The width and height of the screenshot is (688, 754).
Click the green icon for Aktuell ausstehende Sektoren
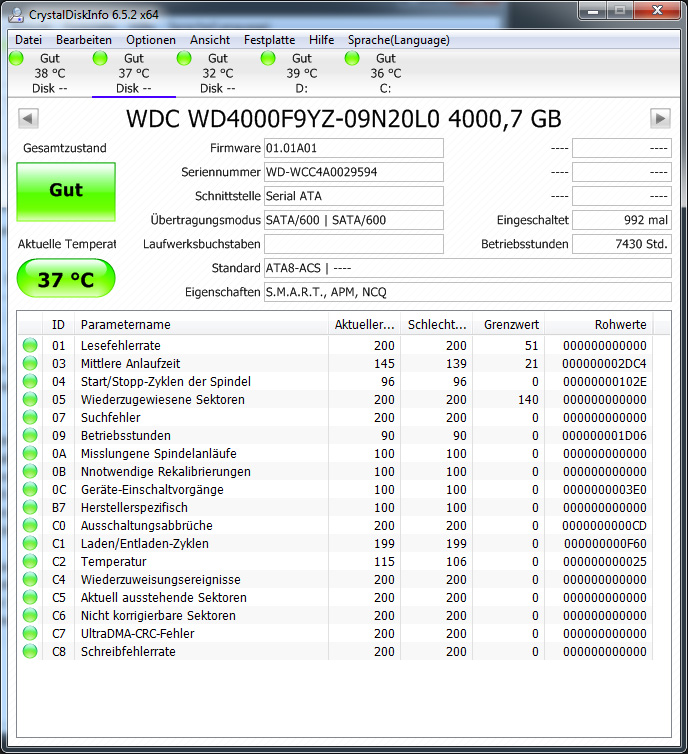[30, 597]
